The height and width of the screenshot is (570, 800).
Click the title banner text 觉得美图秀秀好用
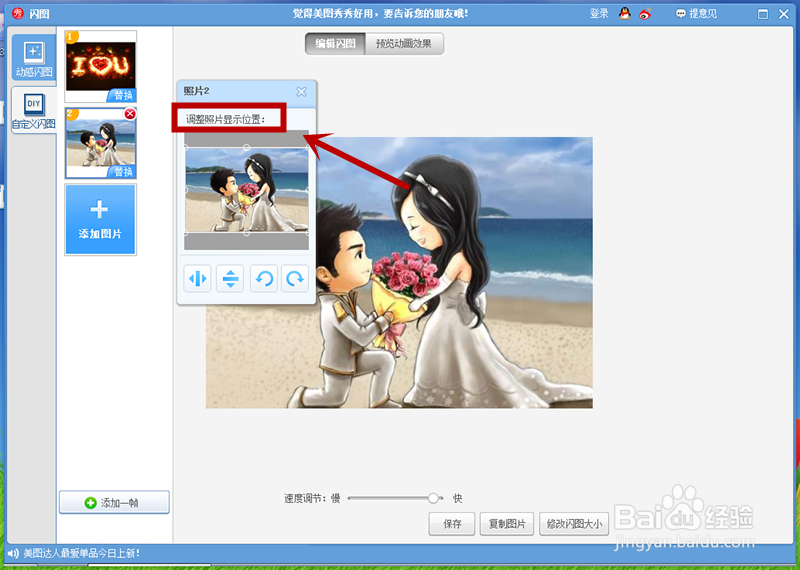(381, 14)
